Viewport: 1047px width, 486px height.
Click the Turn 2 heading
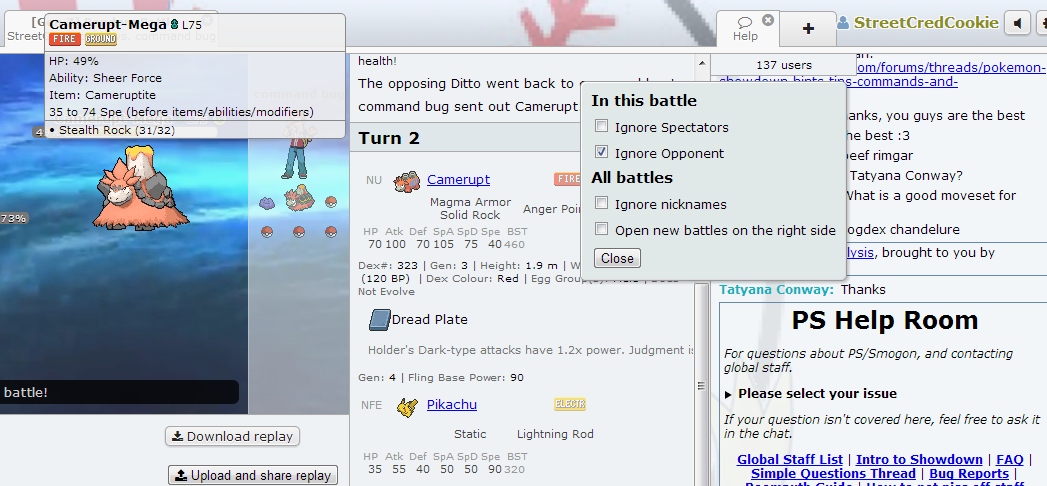[389, 138]
